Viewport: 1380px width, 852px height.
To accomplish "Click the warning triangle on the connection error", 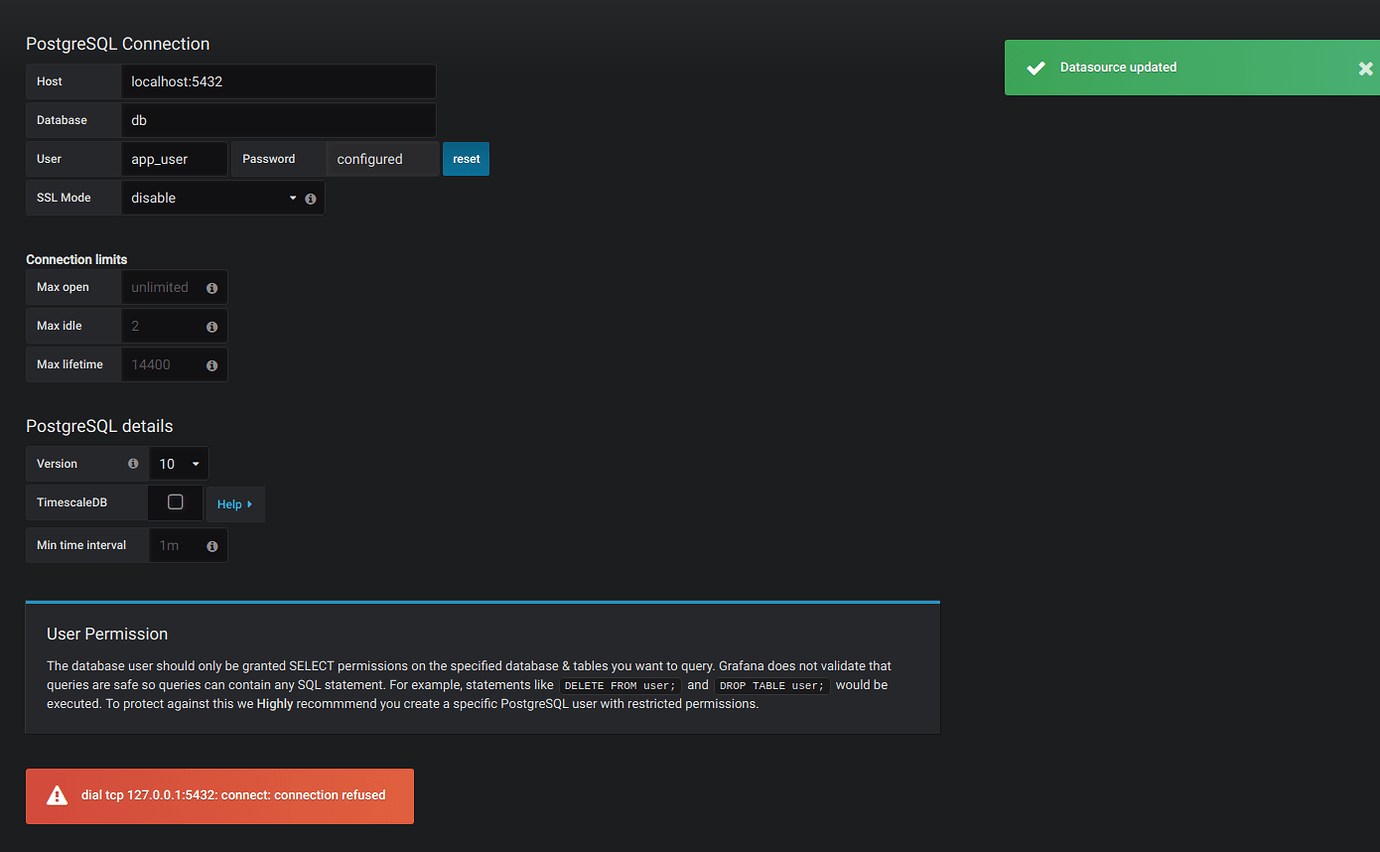I will 56,795.
